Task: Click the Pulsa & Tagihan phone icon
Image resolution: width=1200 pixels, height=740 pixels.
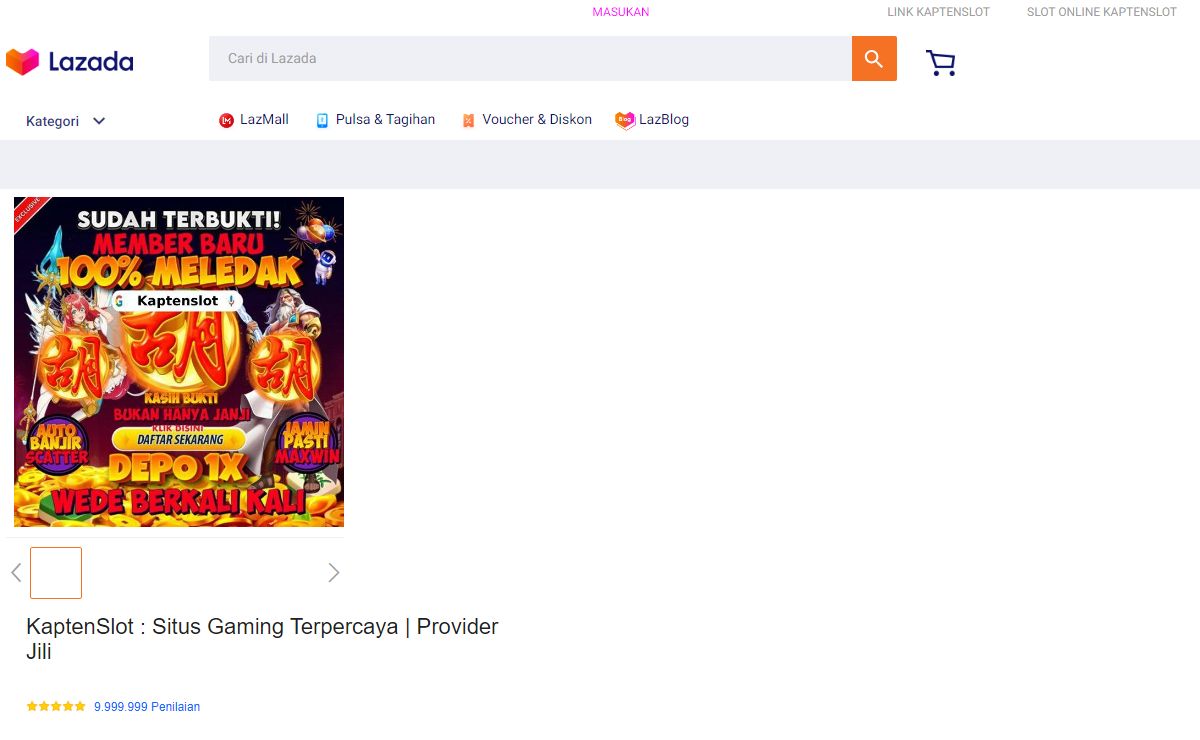Action: (x=322, y=120)
